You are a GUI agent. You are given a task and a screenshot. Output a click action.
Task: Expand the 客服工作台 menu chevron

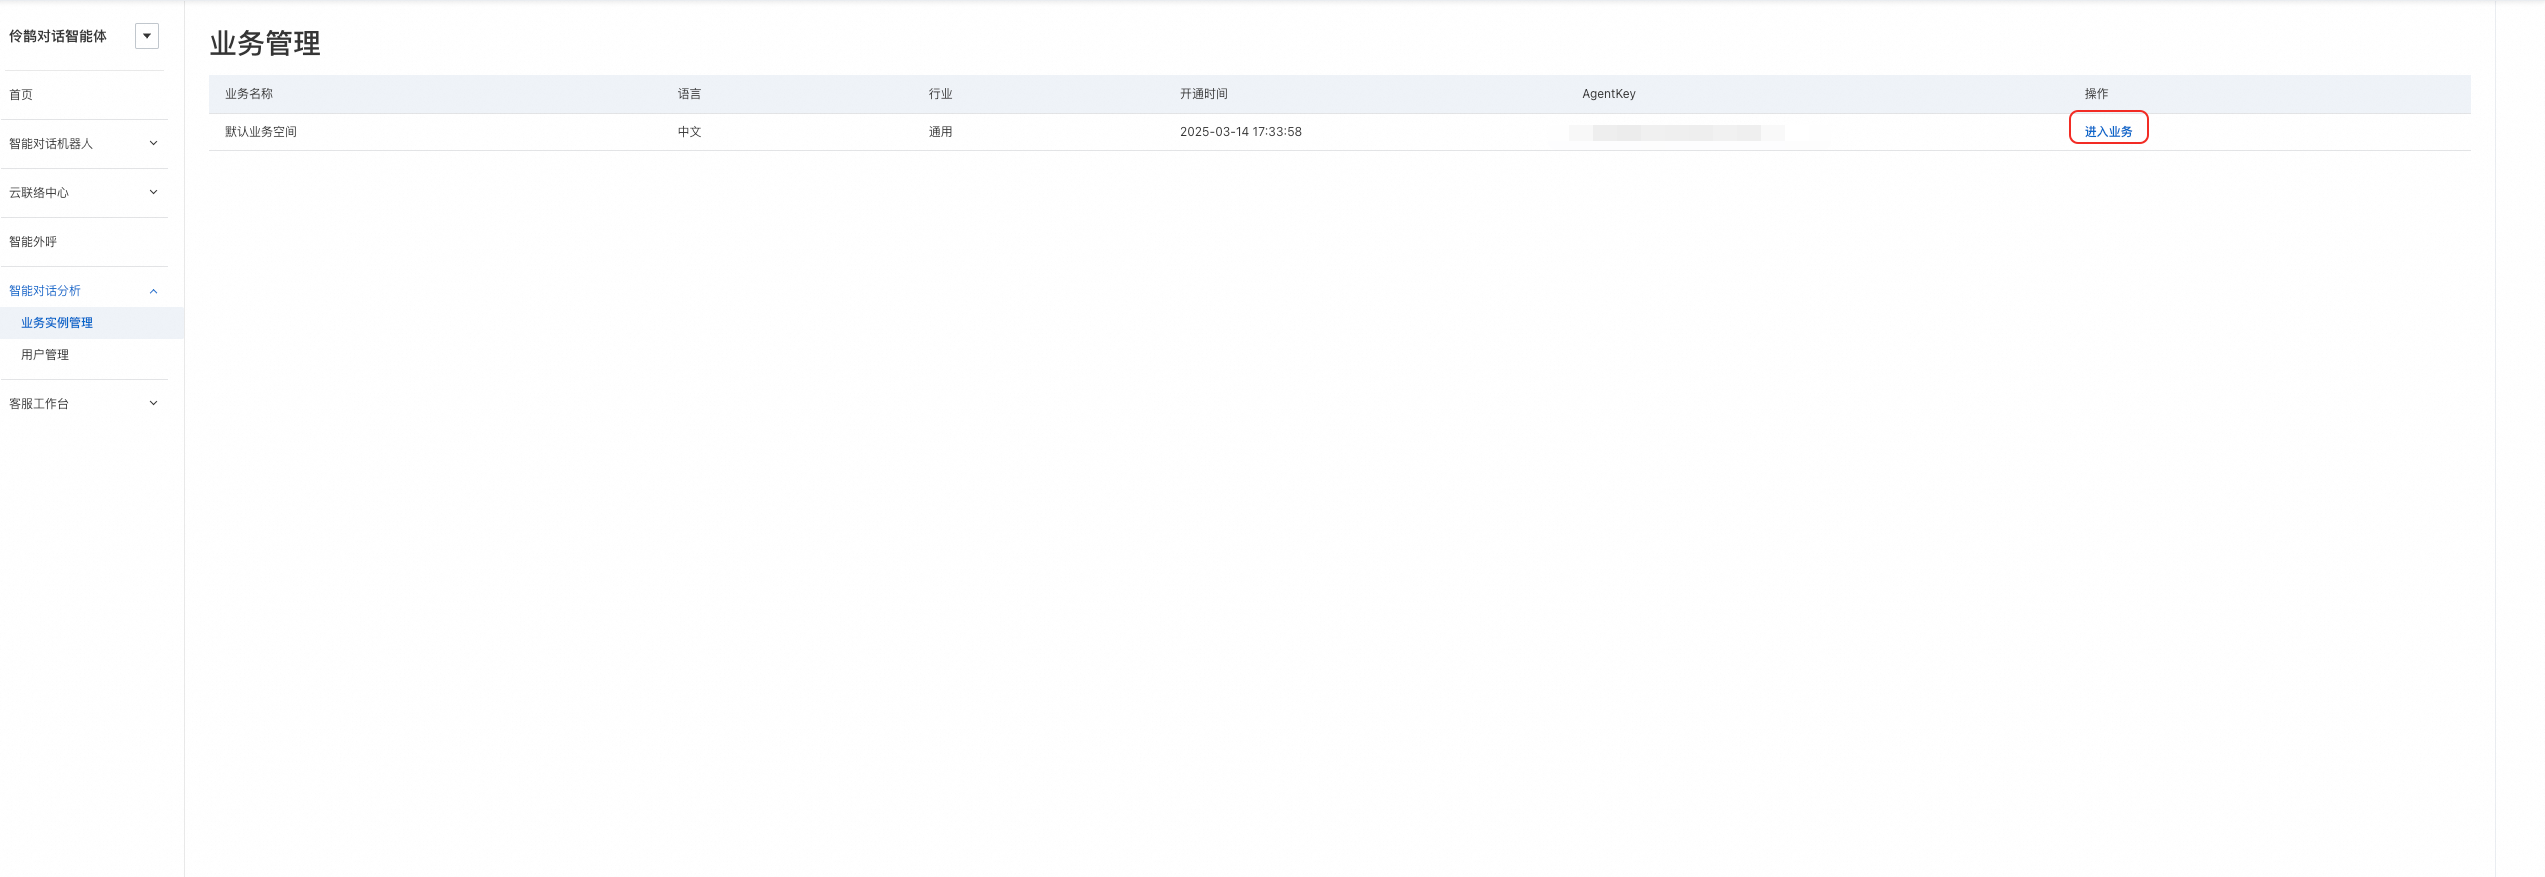pyautogui.click(x=153, y=403)
